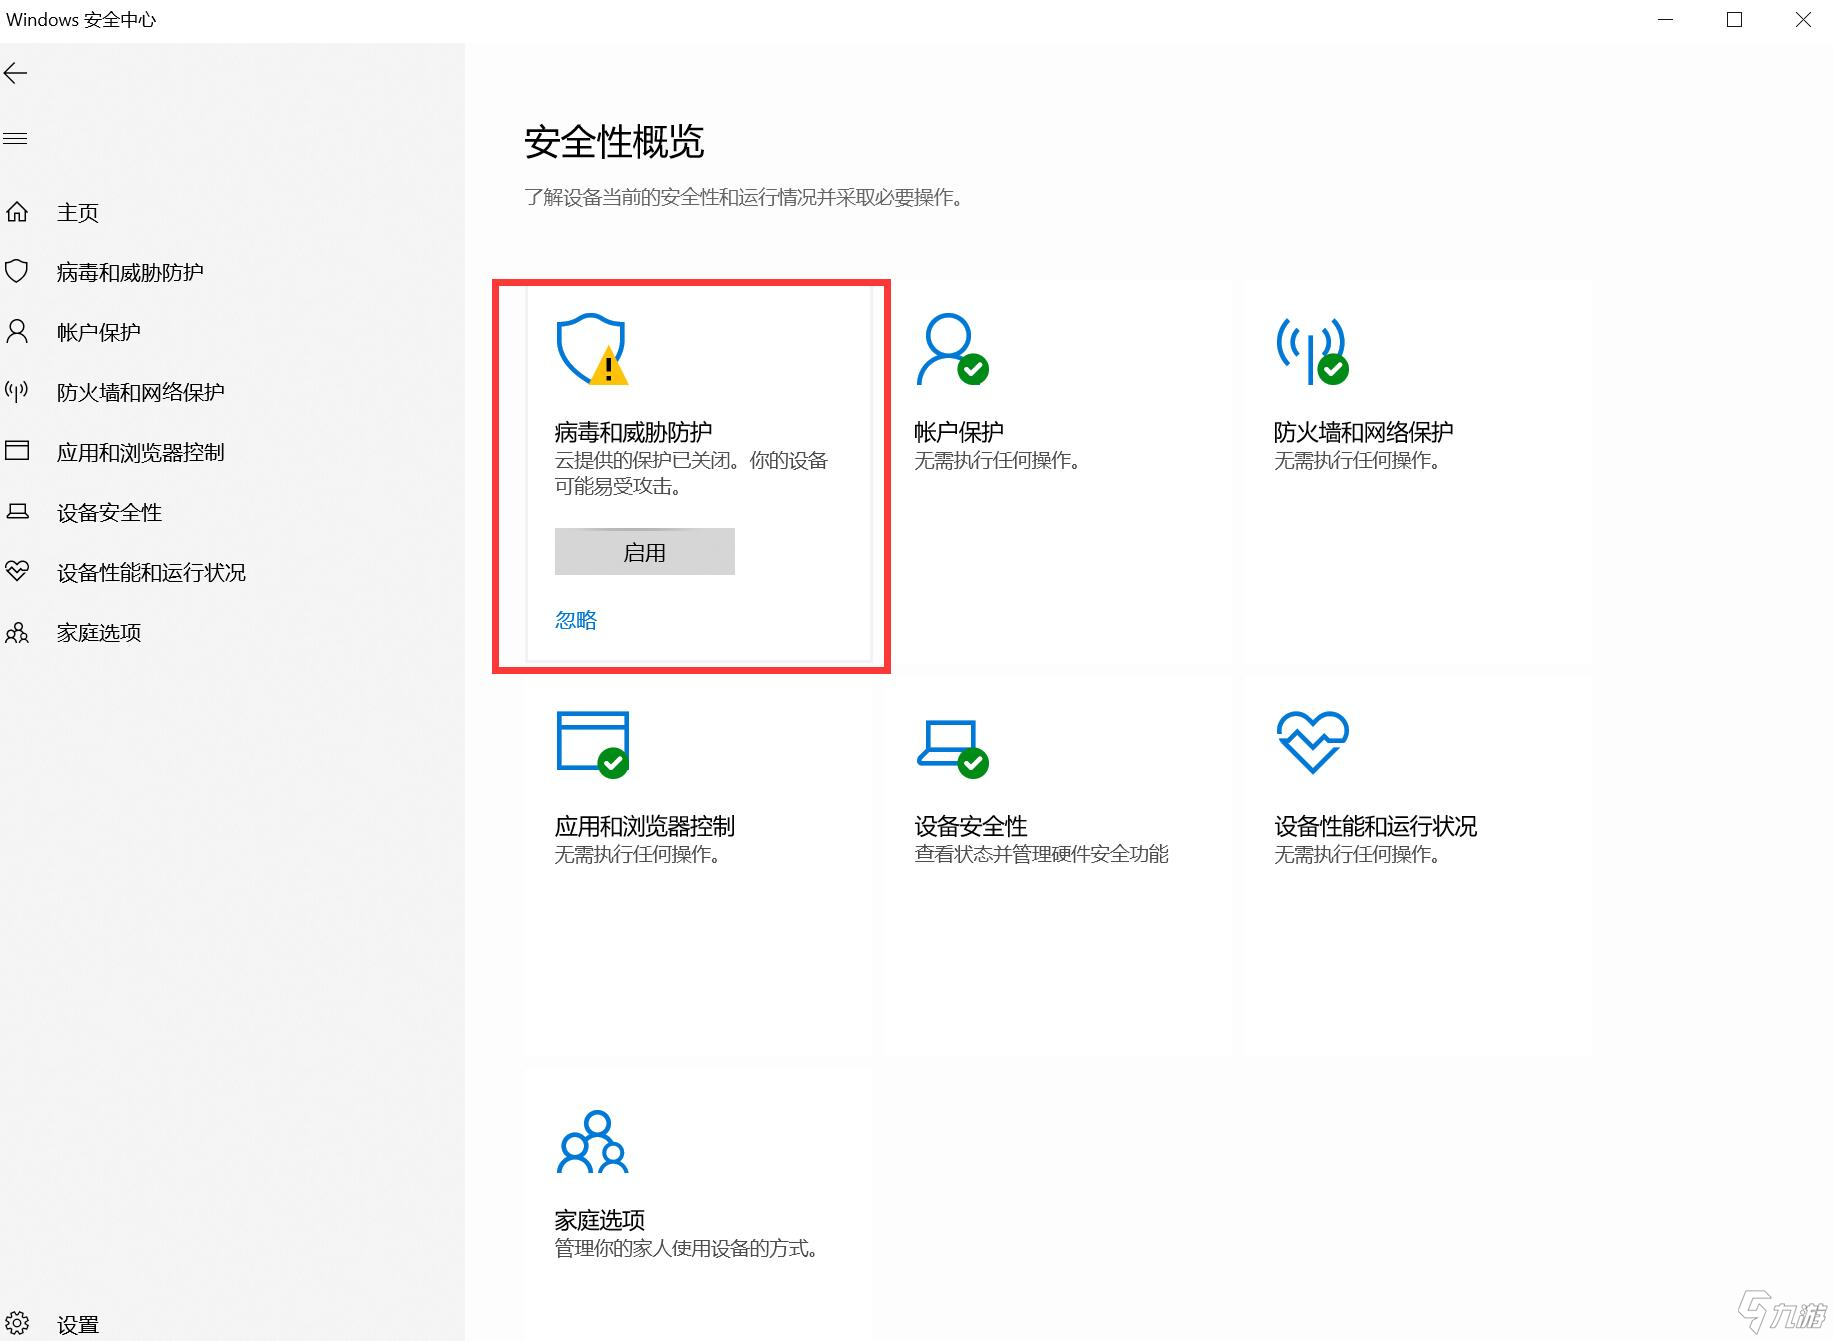1833x1341 pixels.
Task: Click the antenna icon on 防火墙和网络保护 card
Action: [1312, 349]
